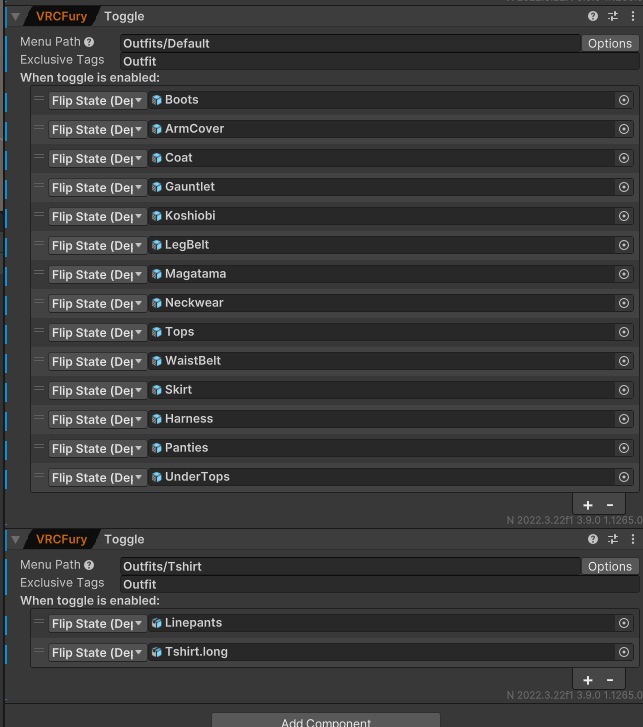
Task: Open help for Outfits/Default Toggle component
Action: pos(592,16)
